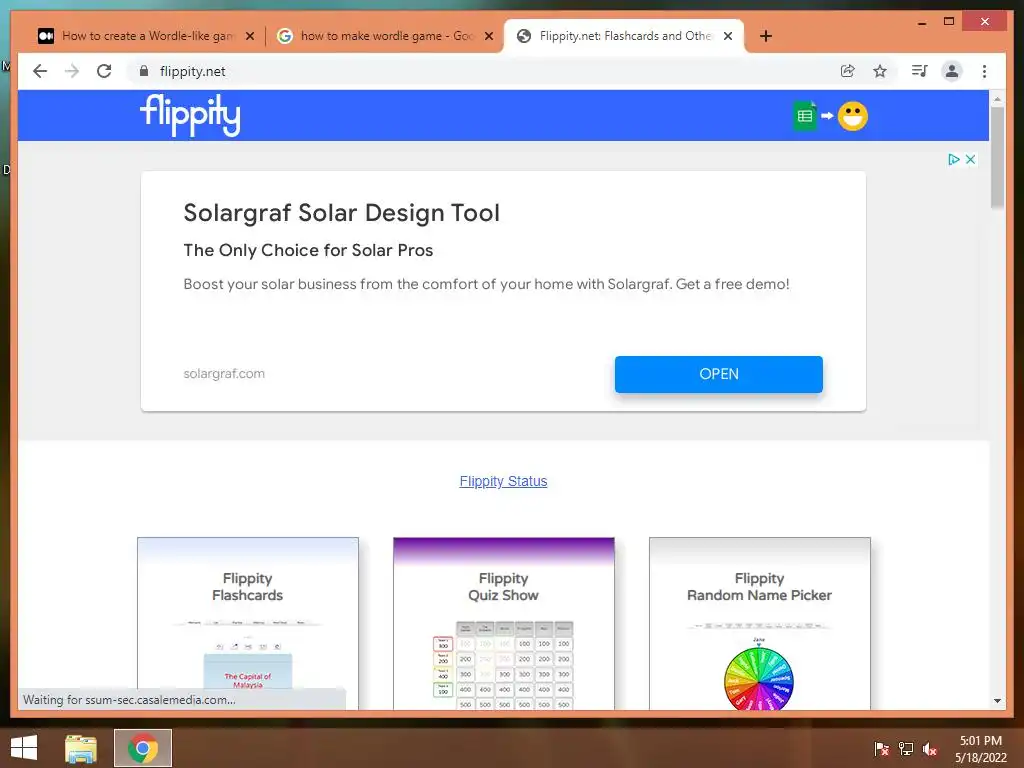Click the vertical scrollbar thumb
Image resolution: width=1024 pixels, height=768 pixels.
997,157
